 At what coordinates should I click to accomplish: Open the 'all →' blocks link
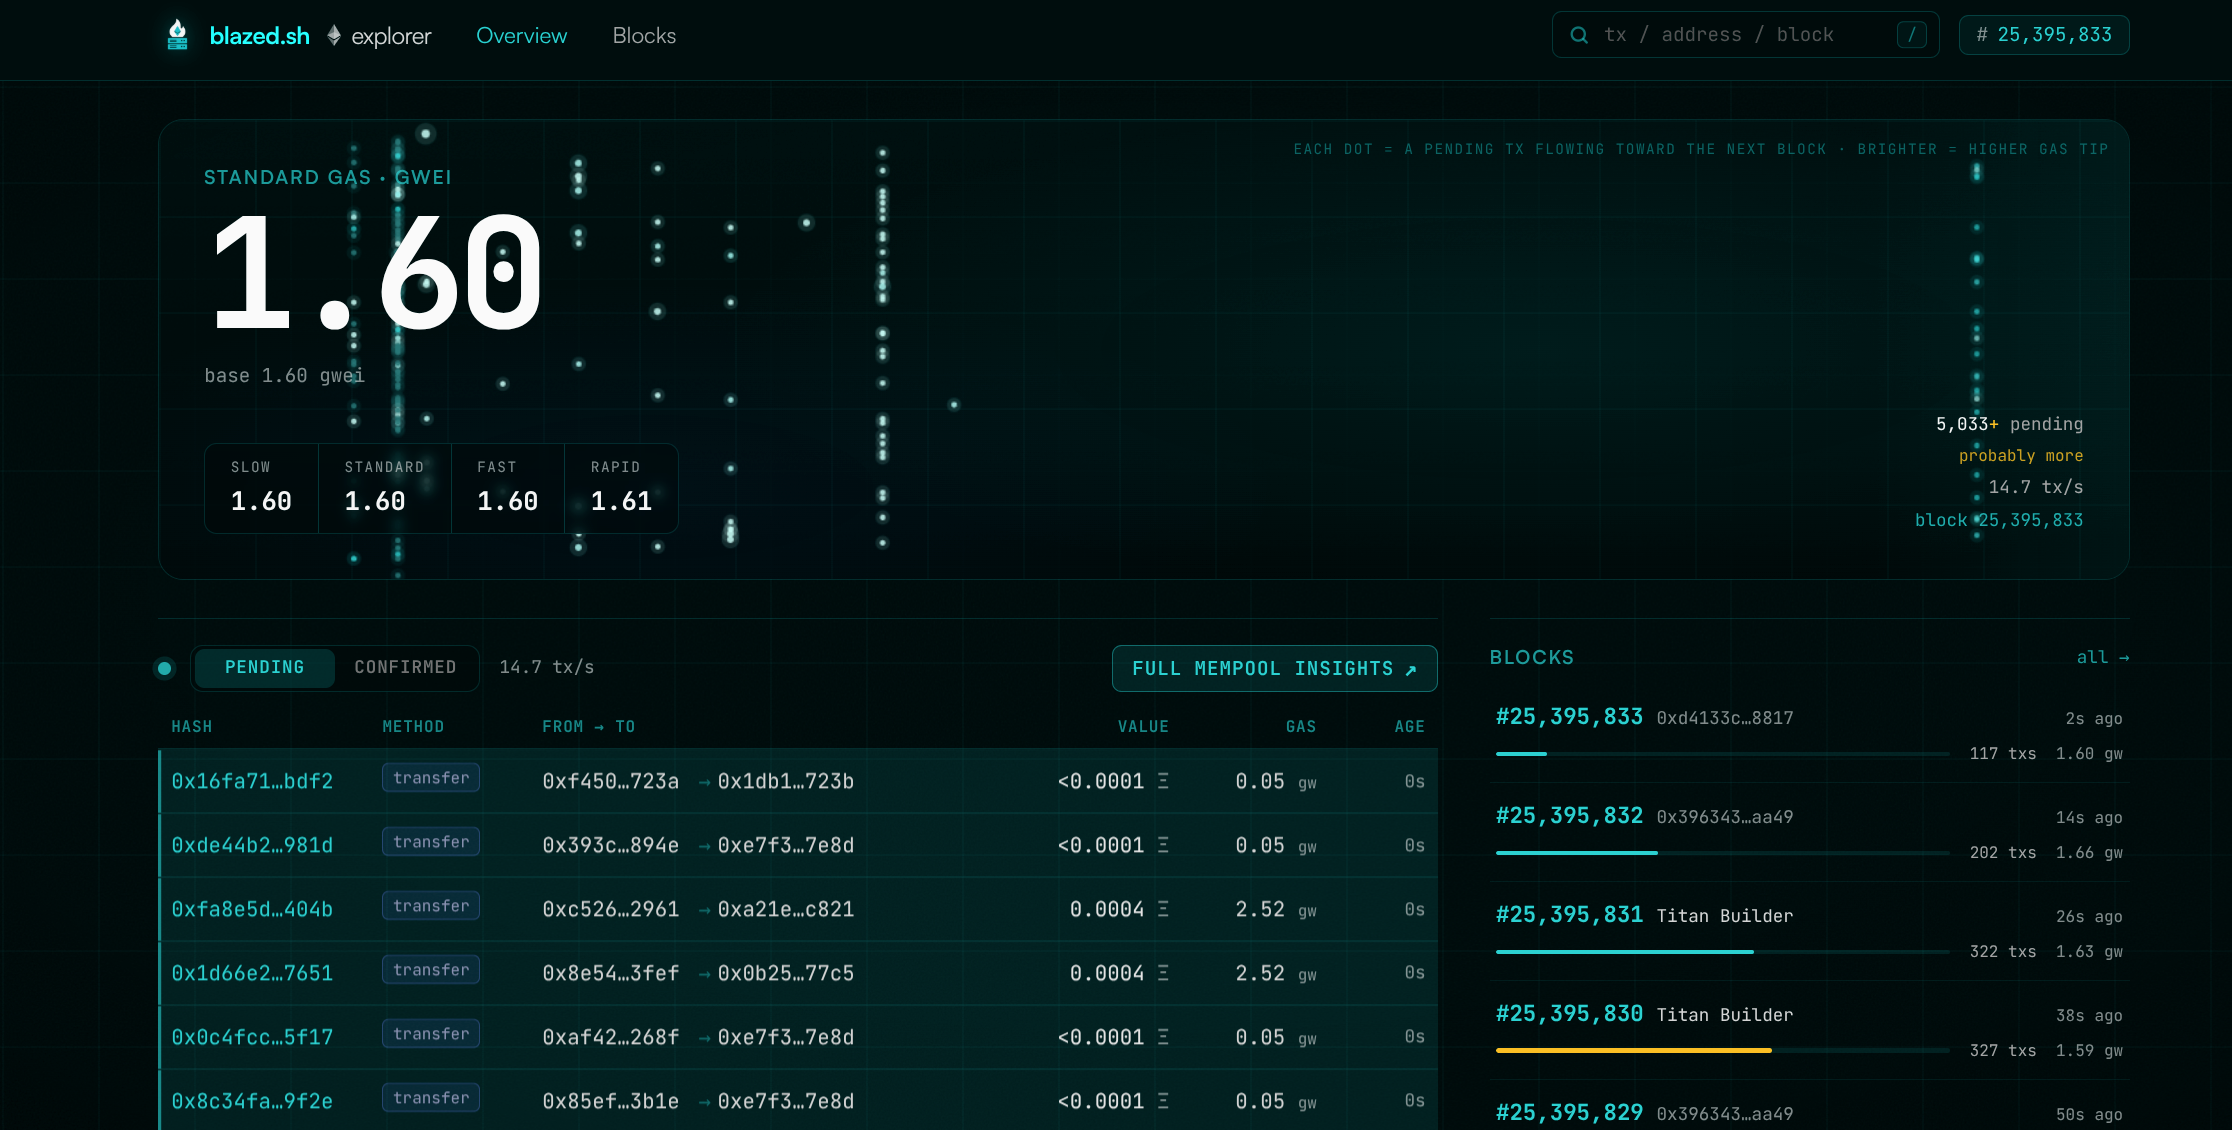2103,658
